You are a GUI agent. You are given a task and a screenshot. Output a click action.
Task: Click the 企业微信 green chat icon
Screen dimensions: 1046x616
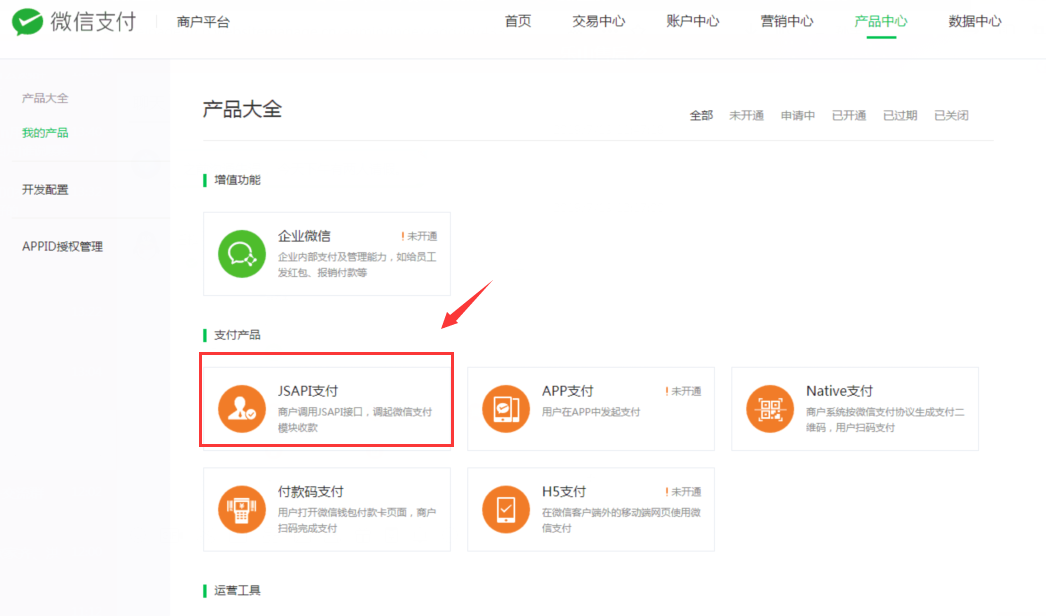(242, 254)
